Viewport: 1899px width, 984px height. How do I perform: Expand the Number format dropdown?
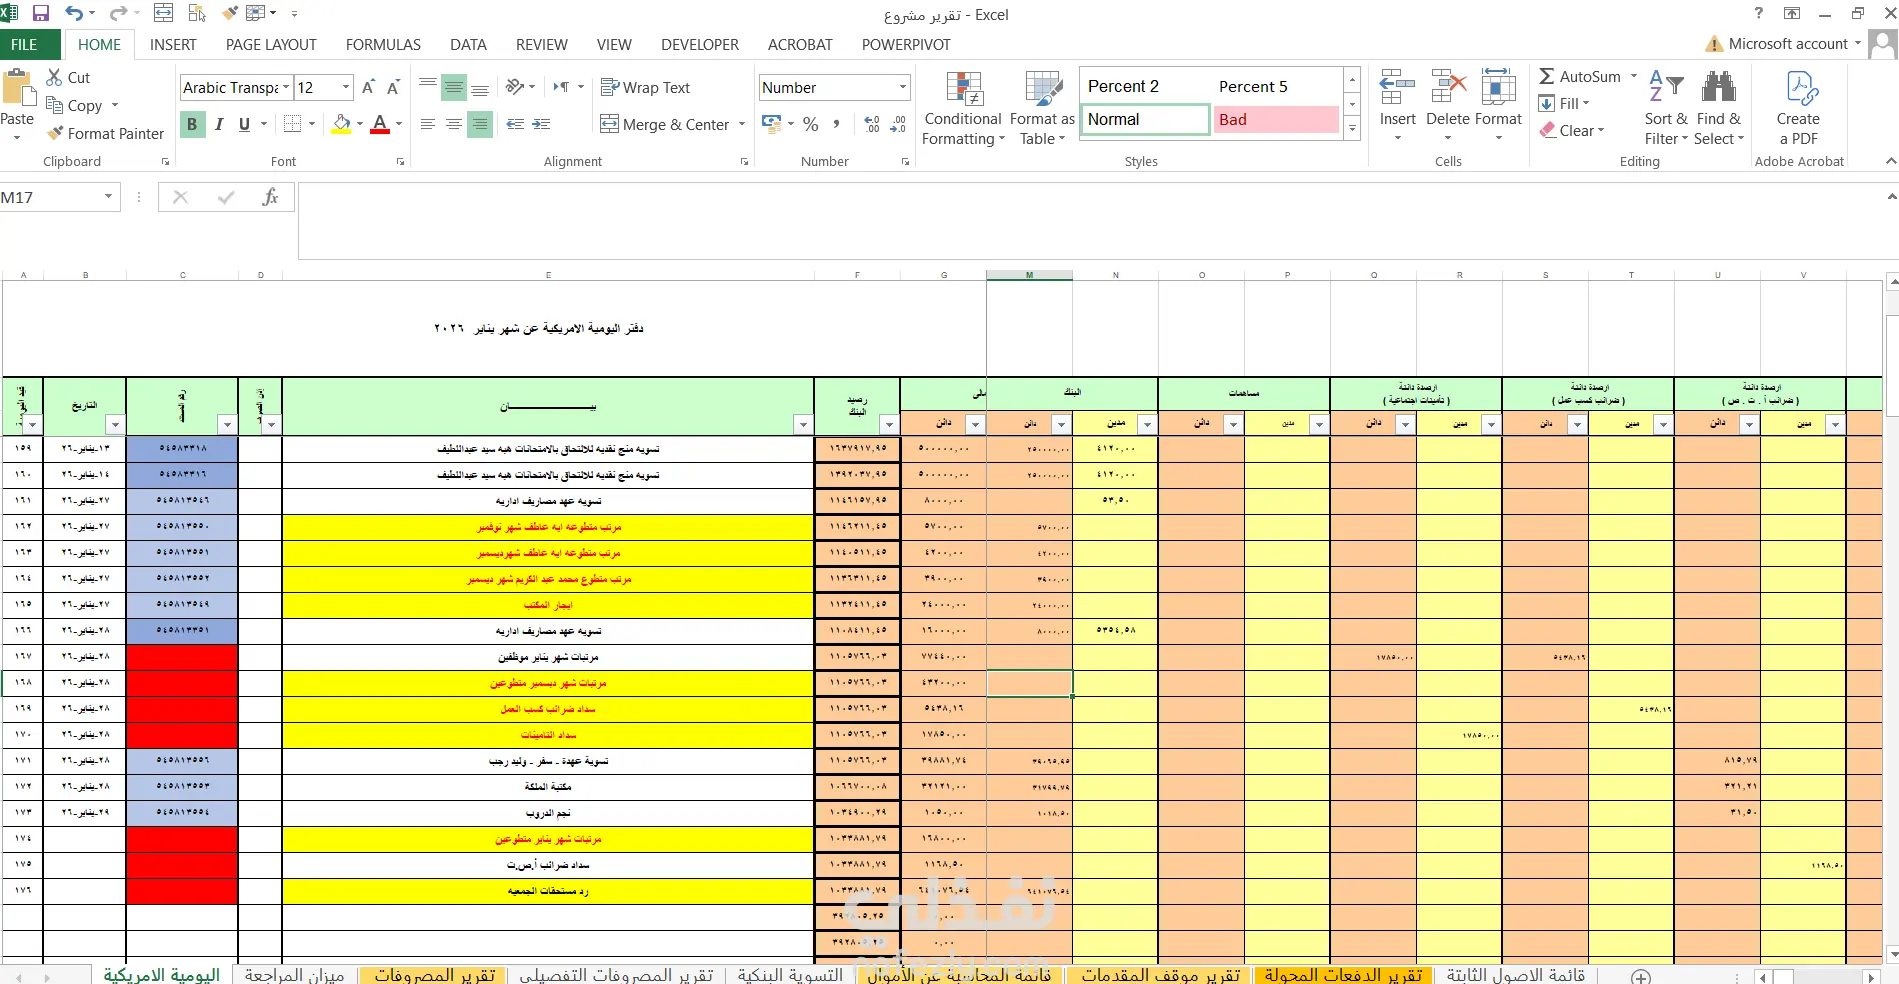[x=902, y=88]
